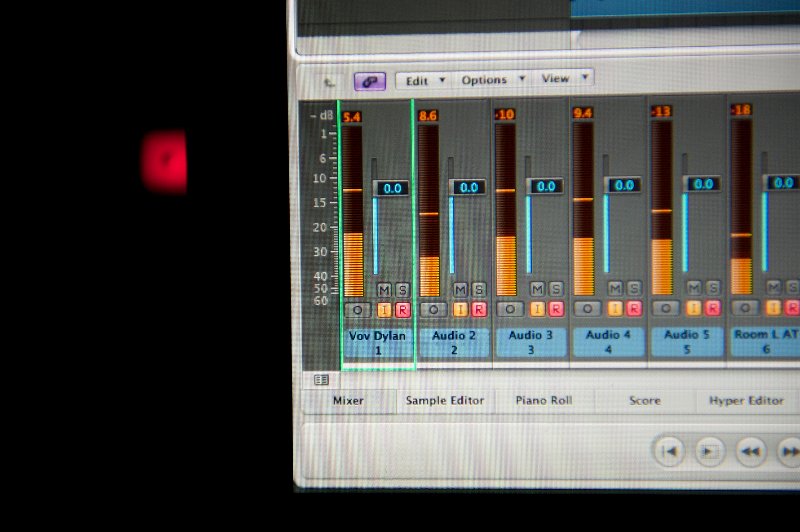Record-enable the Audio 4 channel
The height and width of the screenshot is (532, 800).
[634, 308]
